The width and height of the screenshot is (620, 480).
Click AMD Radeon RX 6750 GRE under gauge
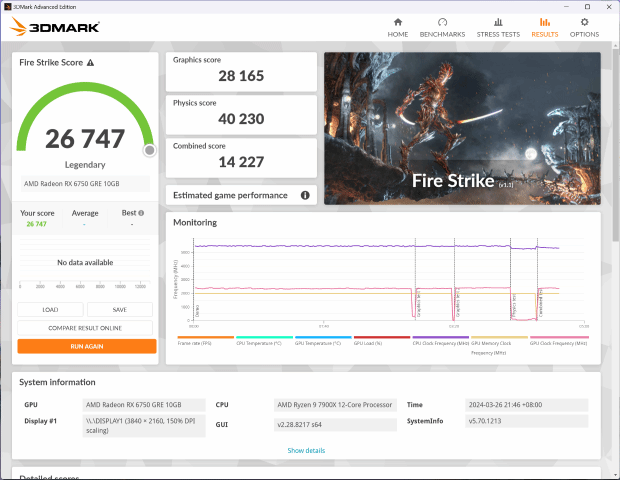(x=85, y=183)
